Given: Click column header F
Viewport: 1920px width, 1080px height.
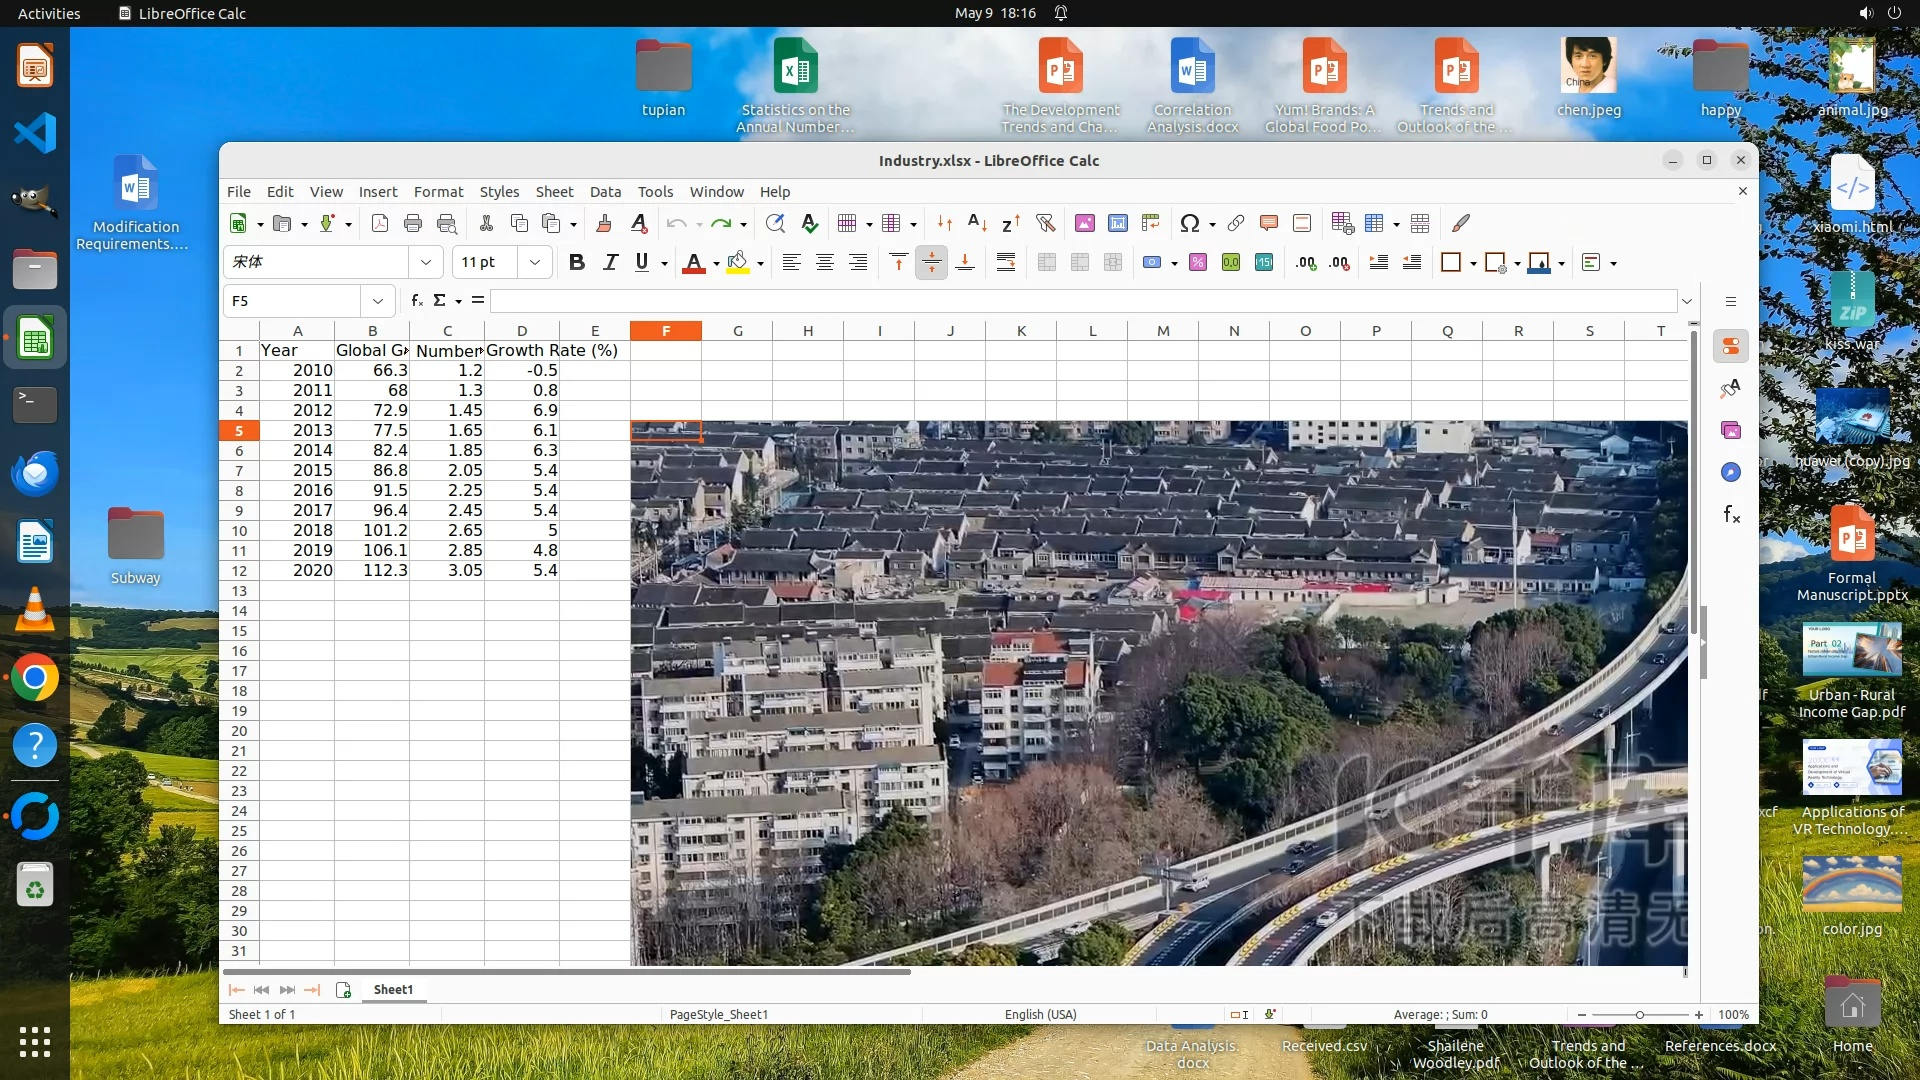Looking at the screenshot, I should [665, 331].
